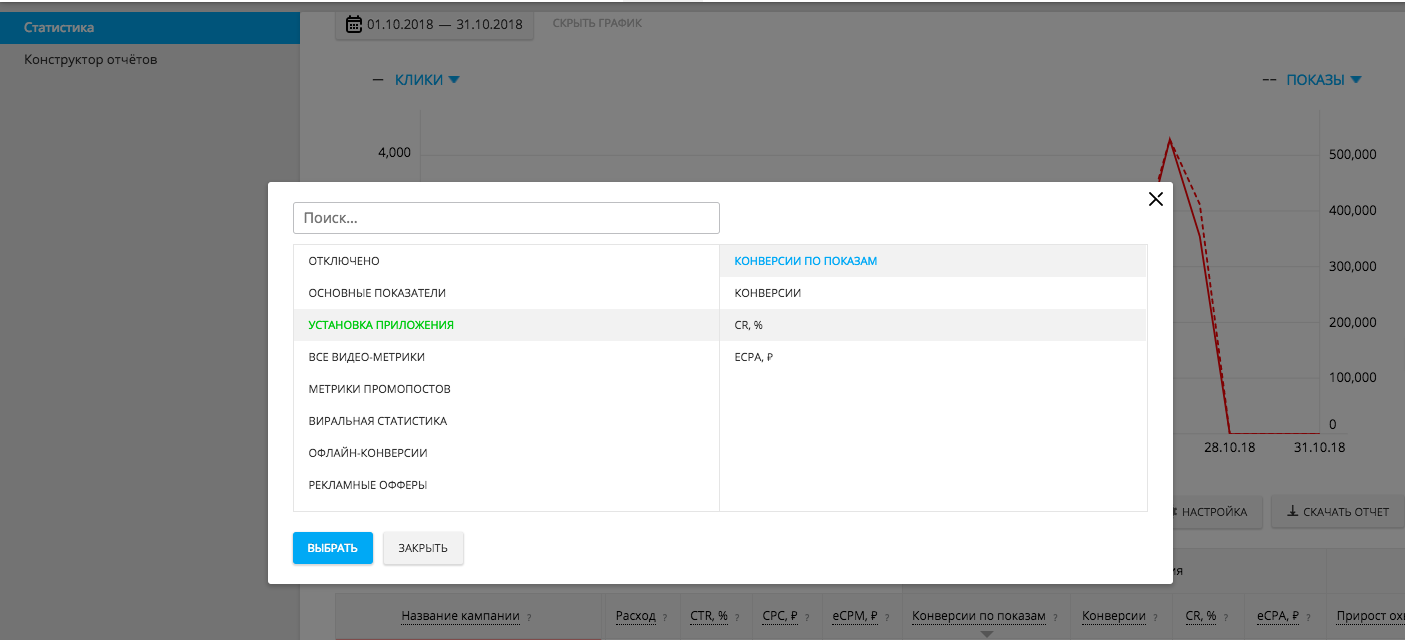Select Рекламные офферы category
Image resolution: width=1405 pixels, height=640 pixels.
click(368, 485)
